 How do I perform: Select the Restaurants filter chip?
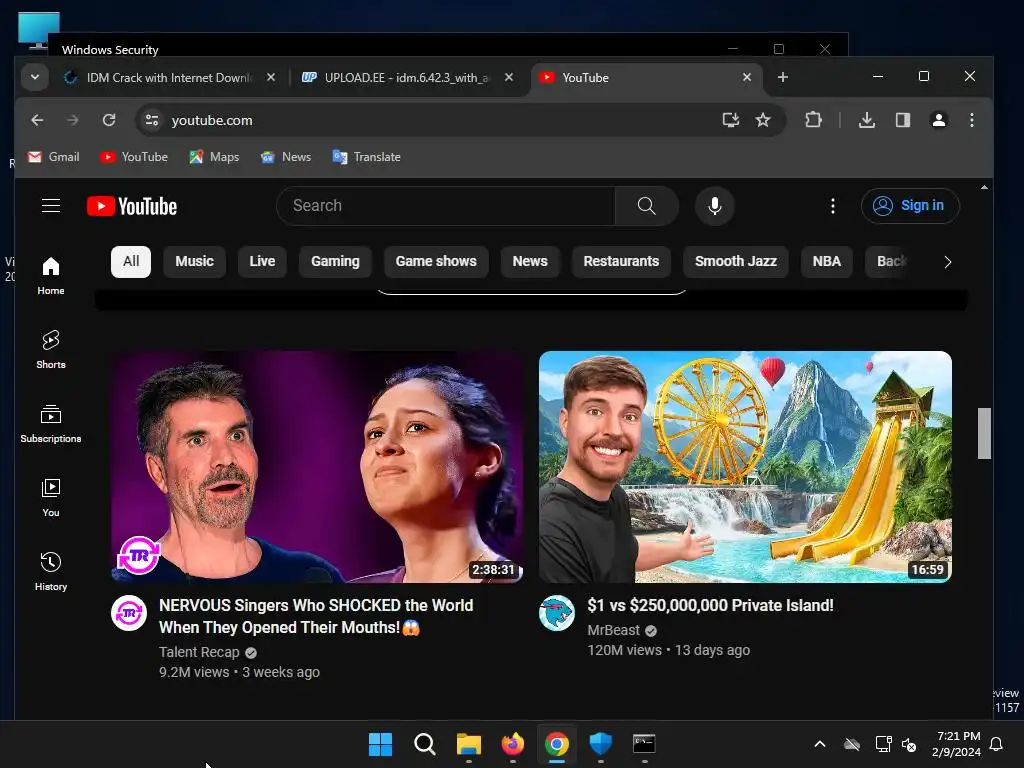621,261
